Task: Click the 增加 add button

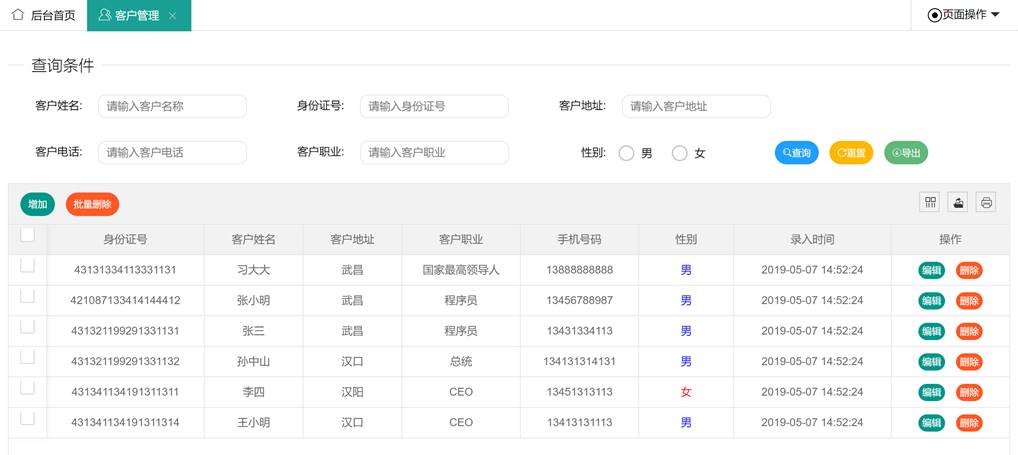Action: click(x=38, y=204)
